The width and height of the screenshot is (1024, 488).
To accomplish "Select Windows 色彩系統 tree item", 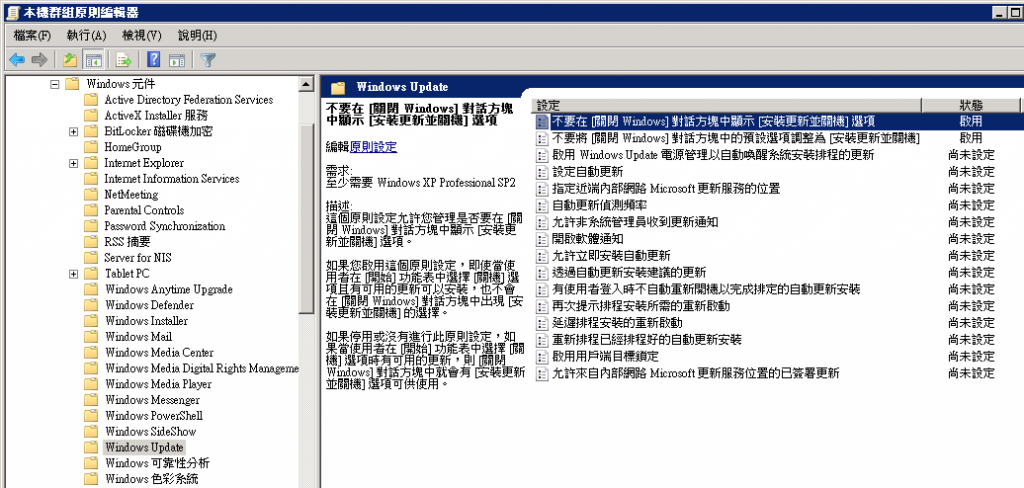I will [151, 479].
